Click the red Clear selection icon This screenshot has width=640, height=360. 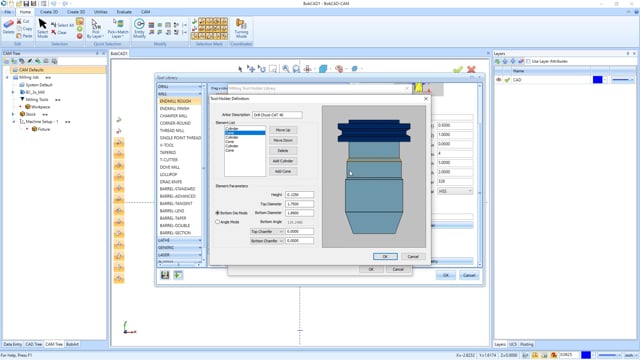[x=53, y=32]
